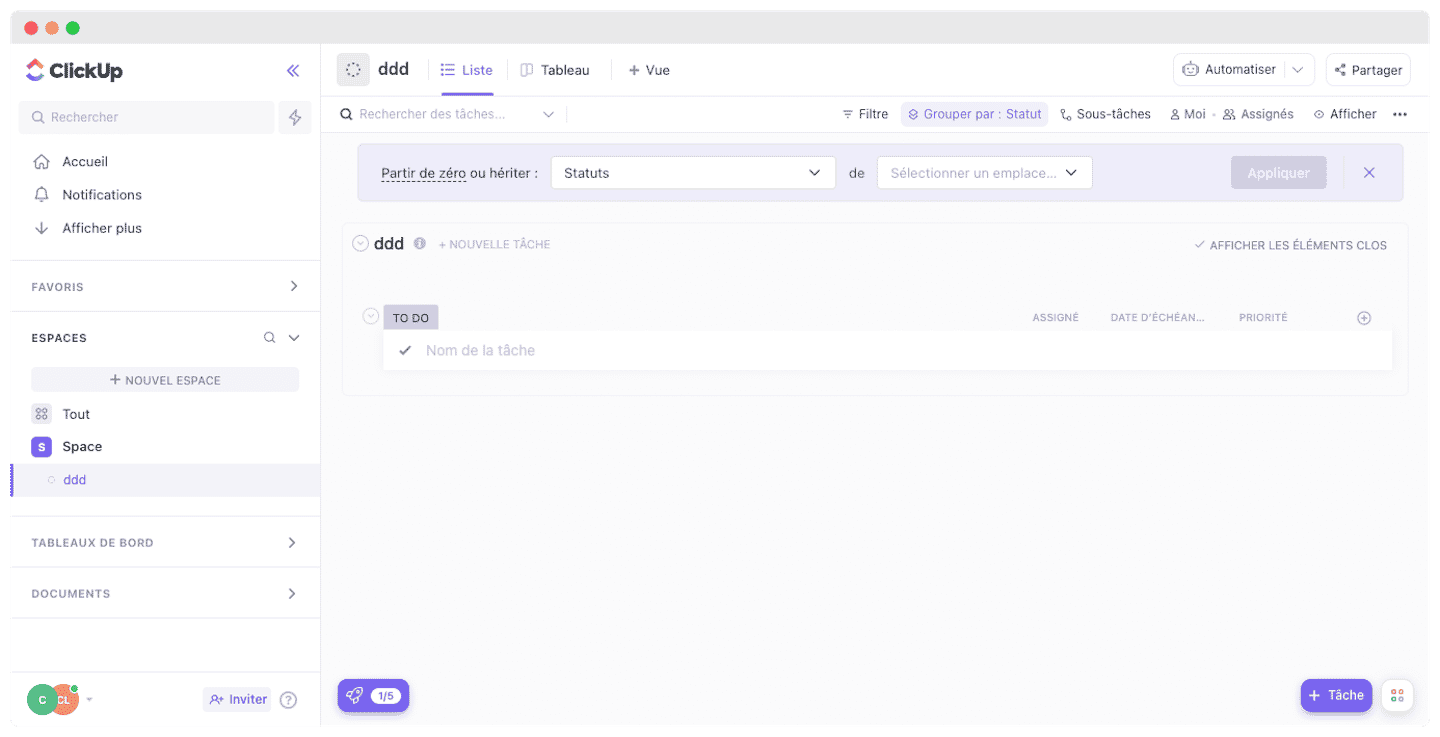Switch to the Tableau view tab
This screenshot has height=737, width=1440.
[x=555, y=70]
